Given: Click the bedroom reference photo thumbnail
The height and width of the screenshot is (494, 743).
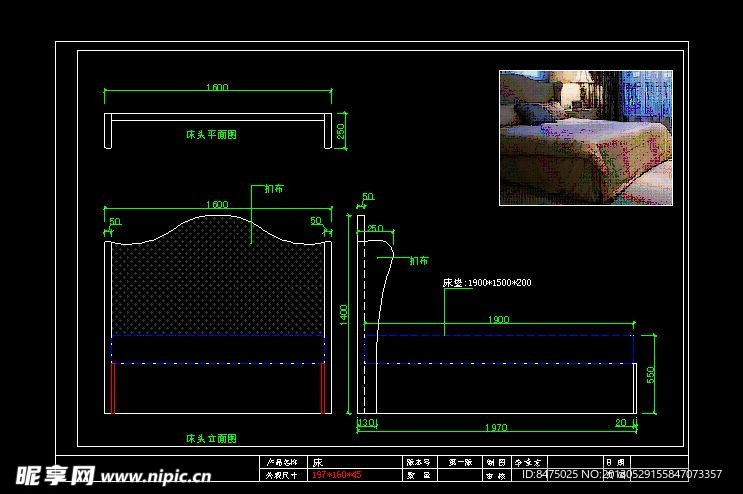Looking at the screenshot, I should click(586, 138).
